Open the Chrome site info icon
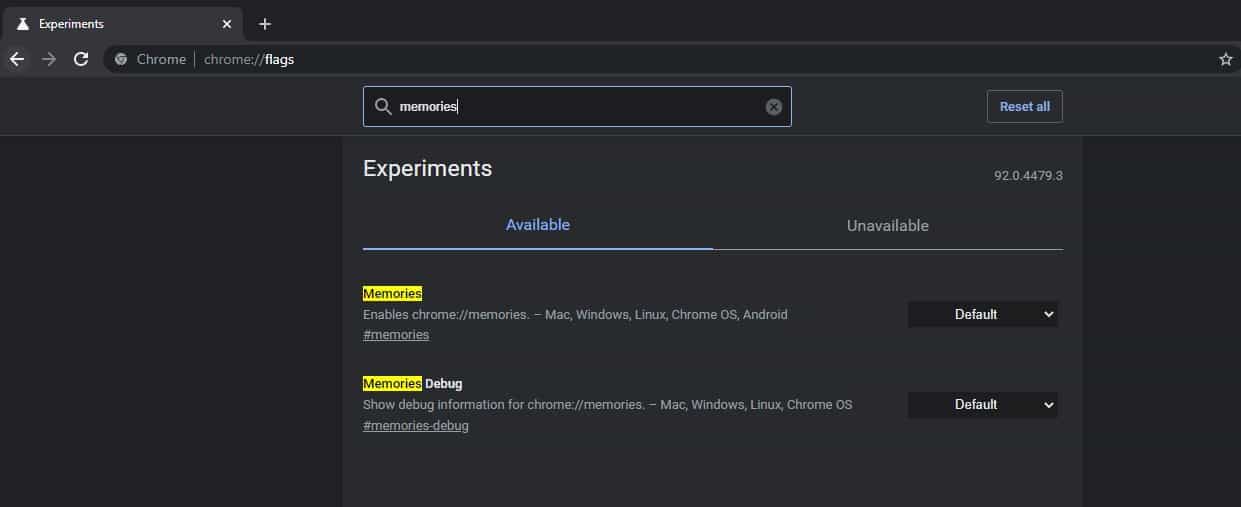This screenshot has height=507, width=1241. [121, 59]
